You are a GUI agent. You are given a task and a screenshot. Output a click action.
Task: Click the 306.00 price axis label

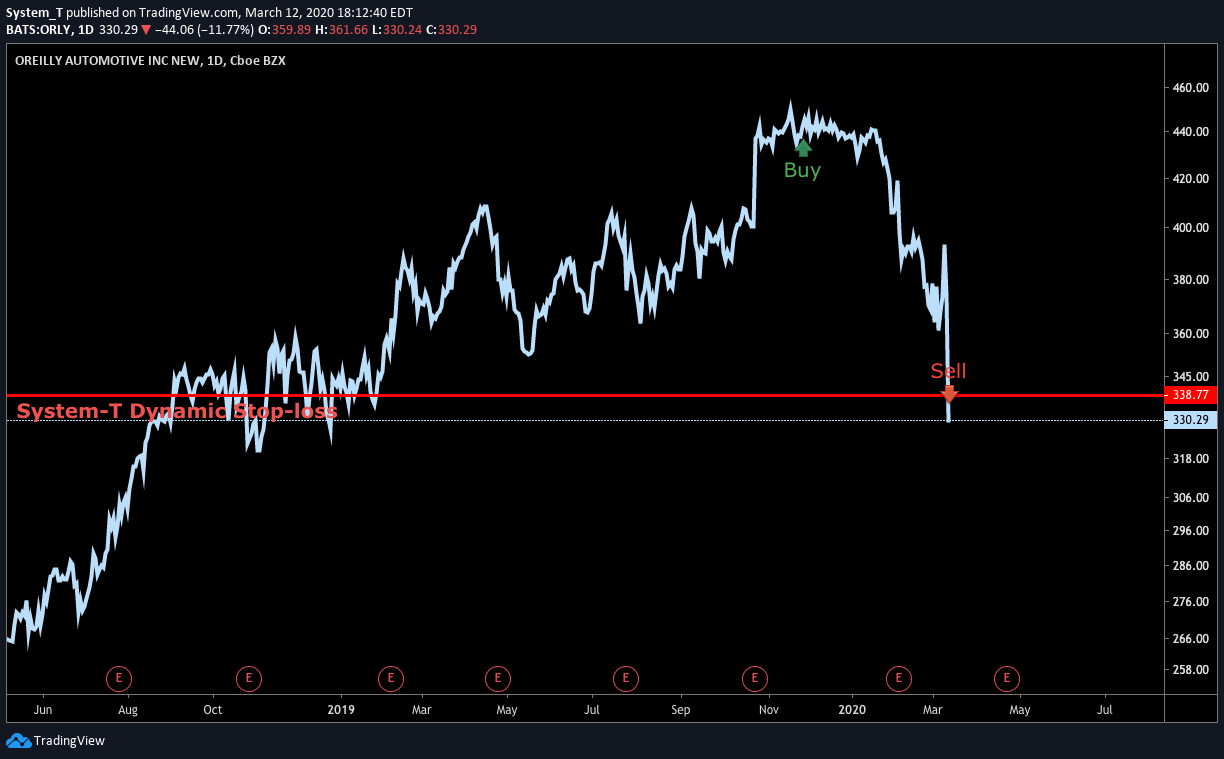pos(1190,498)
